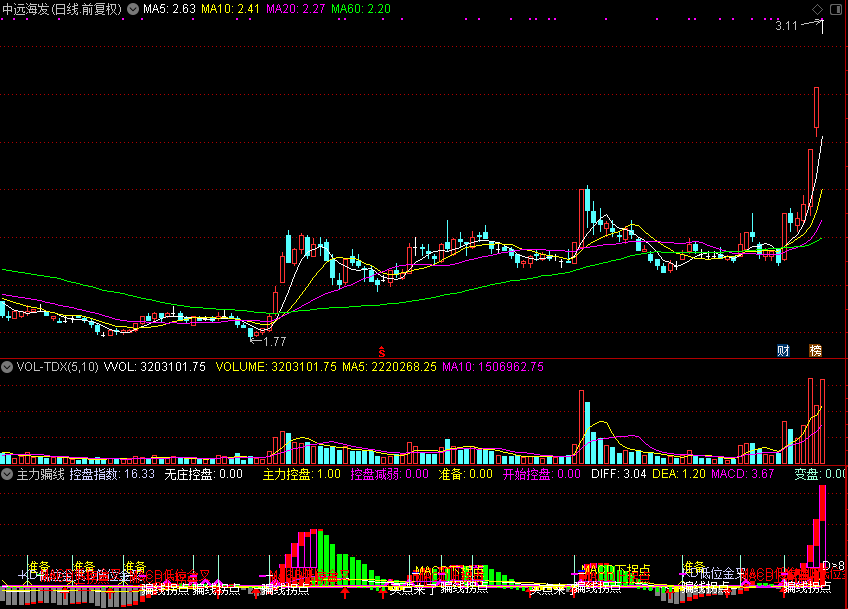Click the volume MA5: 2220268.25 label
The height and width of the screenshot is (609, 848).
[389, 367]
